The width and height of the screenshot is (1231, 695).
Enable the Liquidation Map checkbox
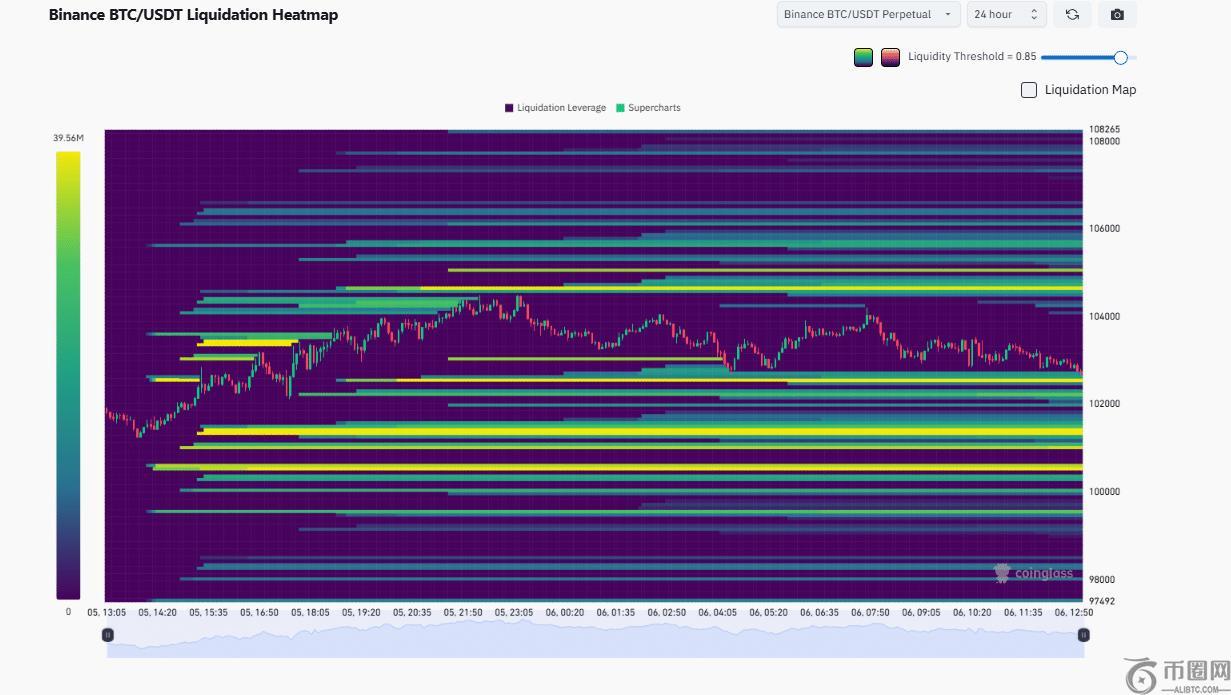click(1028, 90)
